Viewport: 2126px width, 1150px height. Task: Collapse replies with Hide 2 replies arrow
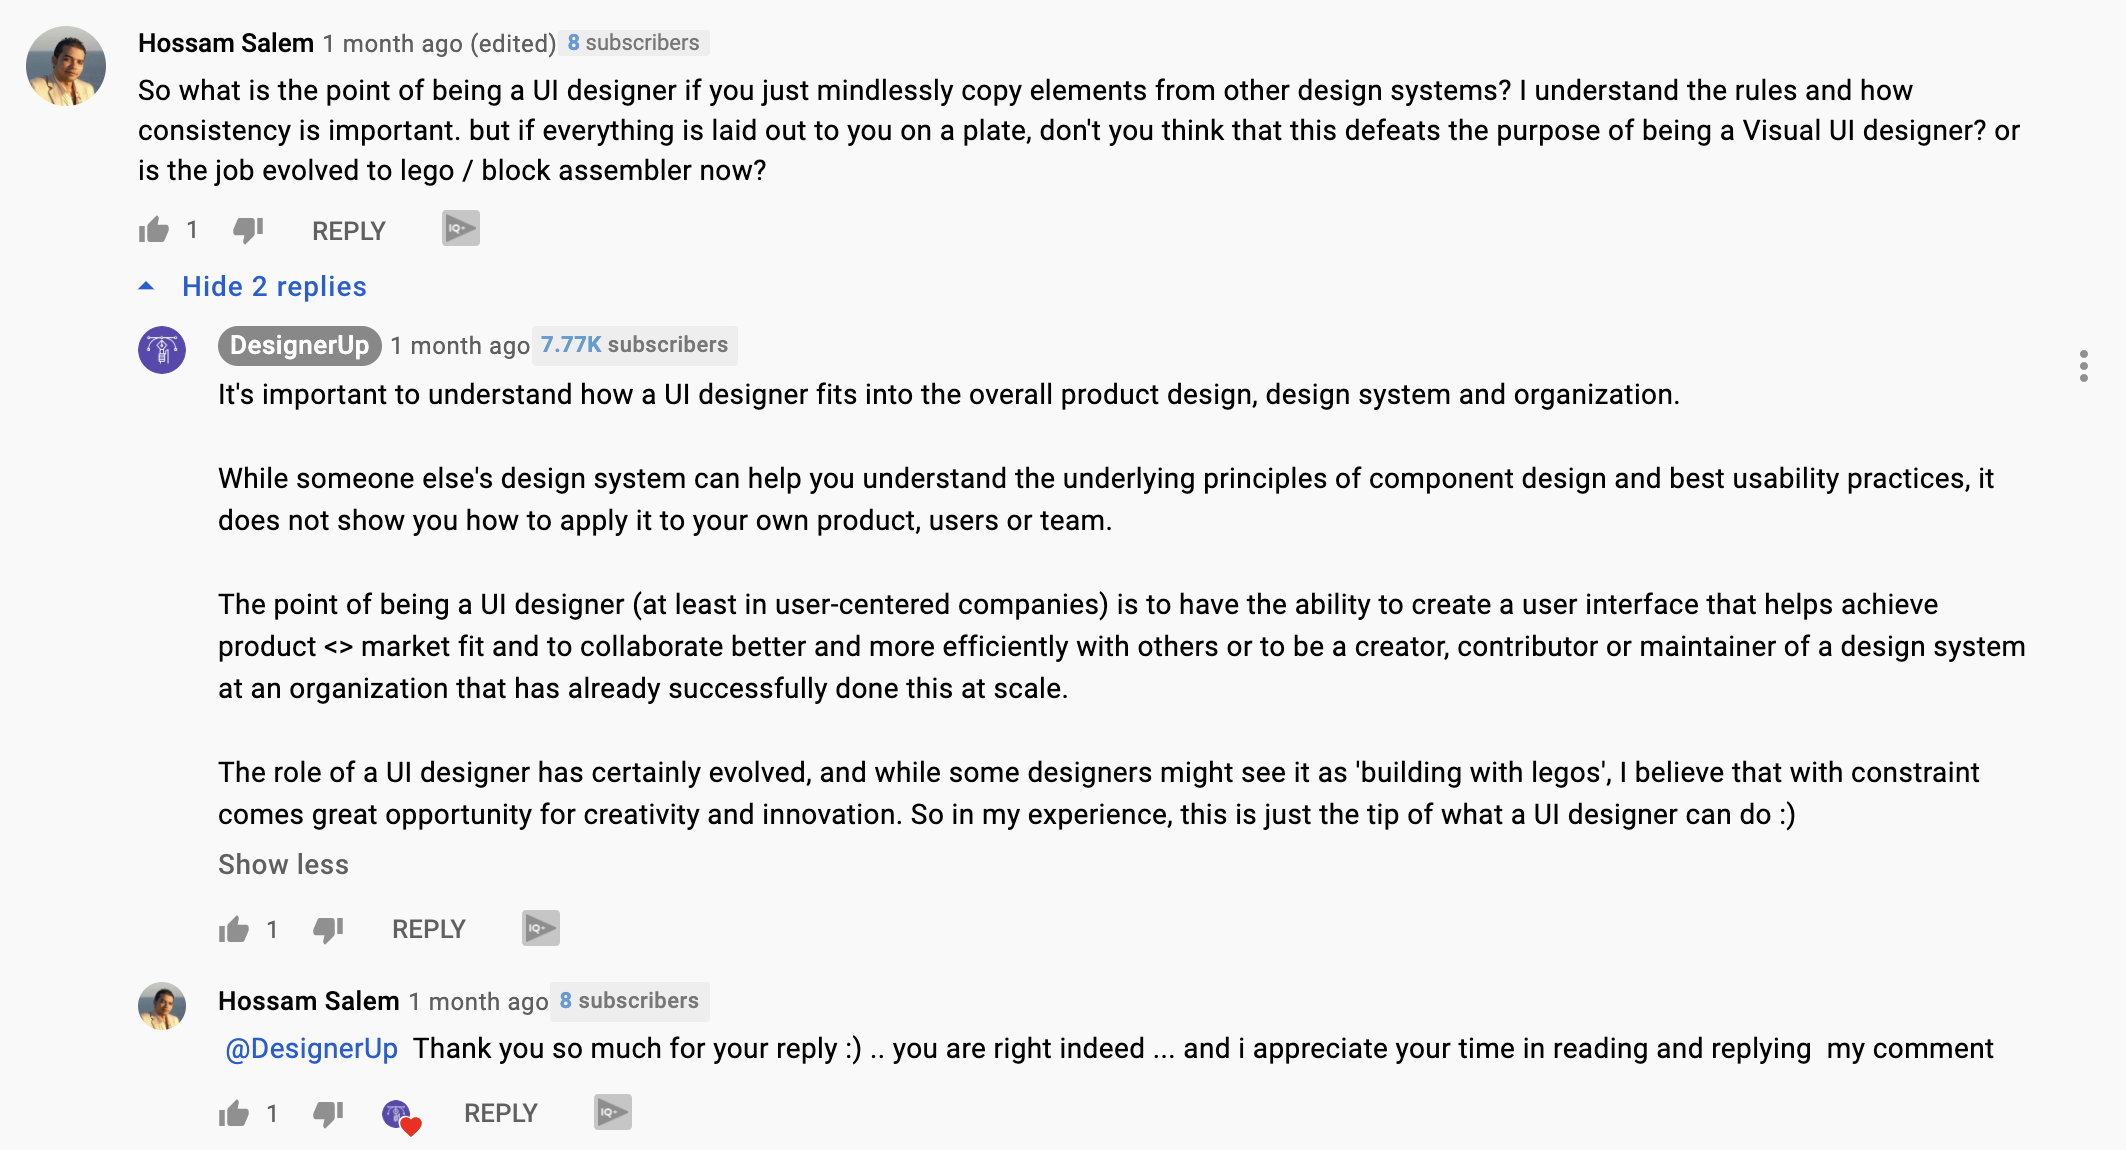click(146, 286)
